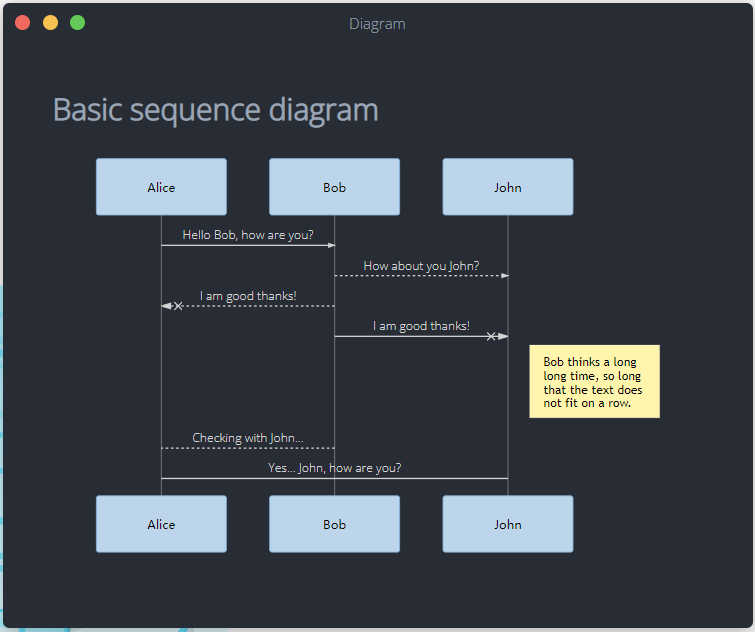755x632 pixels.
Task: Select the top Bob participant box
Action: pos(334,187)
